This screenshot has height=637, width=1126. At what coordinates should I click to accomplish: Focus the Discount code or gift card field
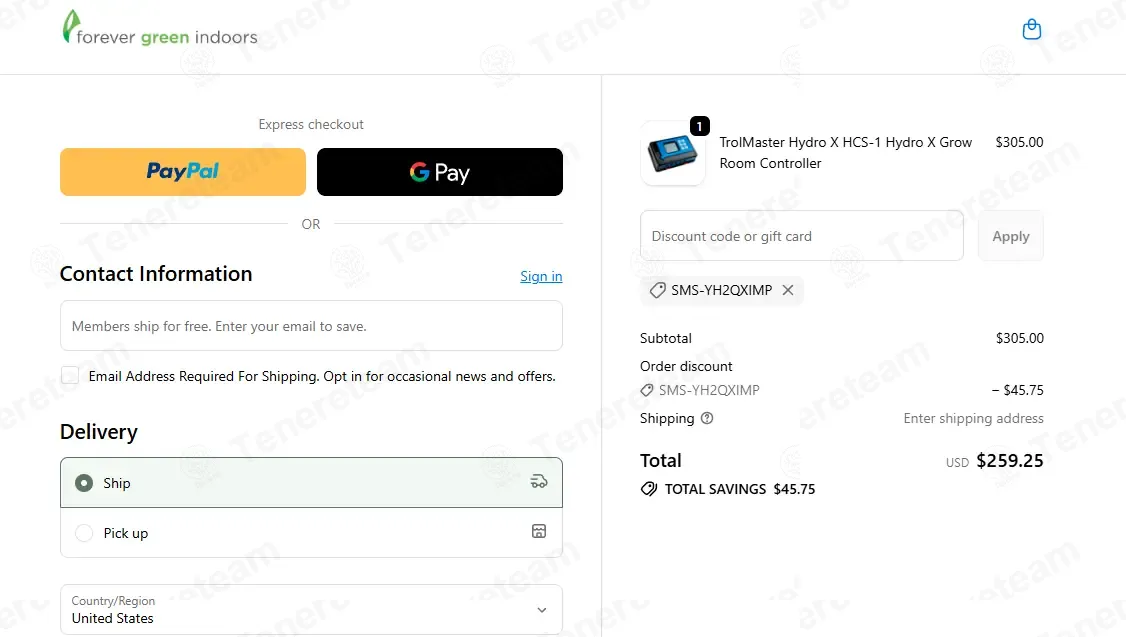point(801,236)
